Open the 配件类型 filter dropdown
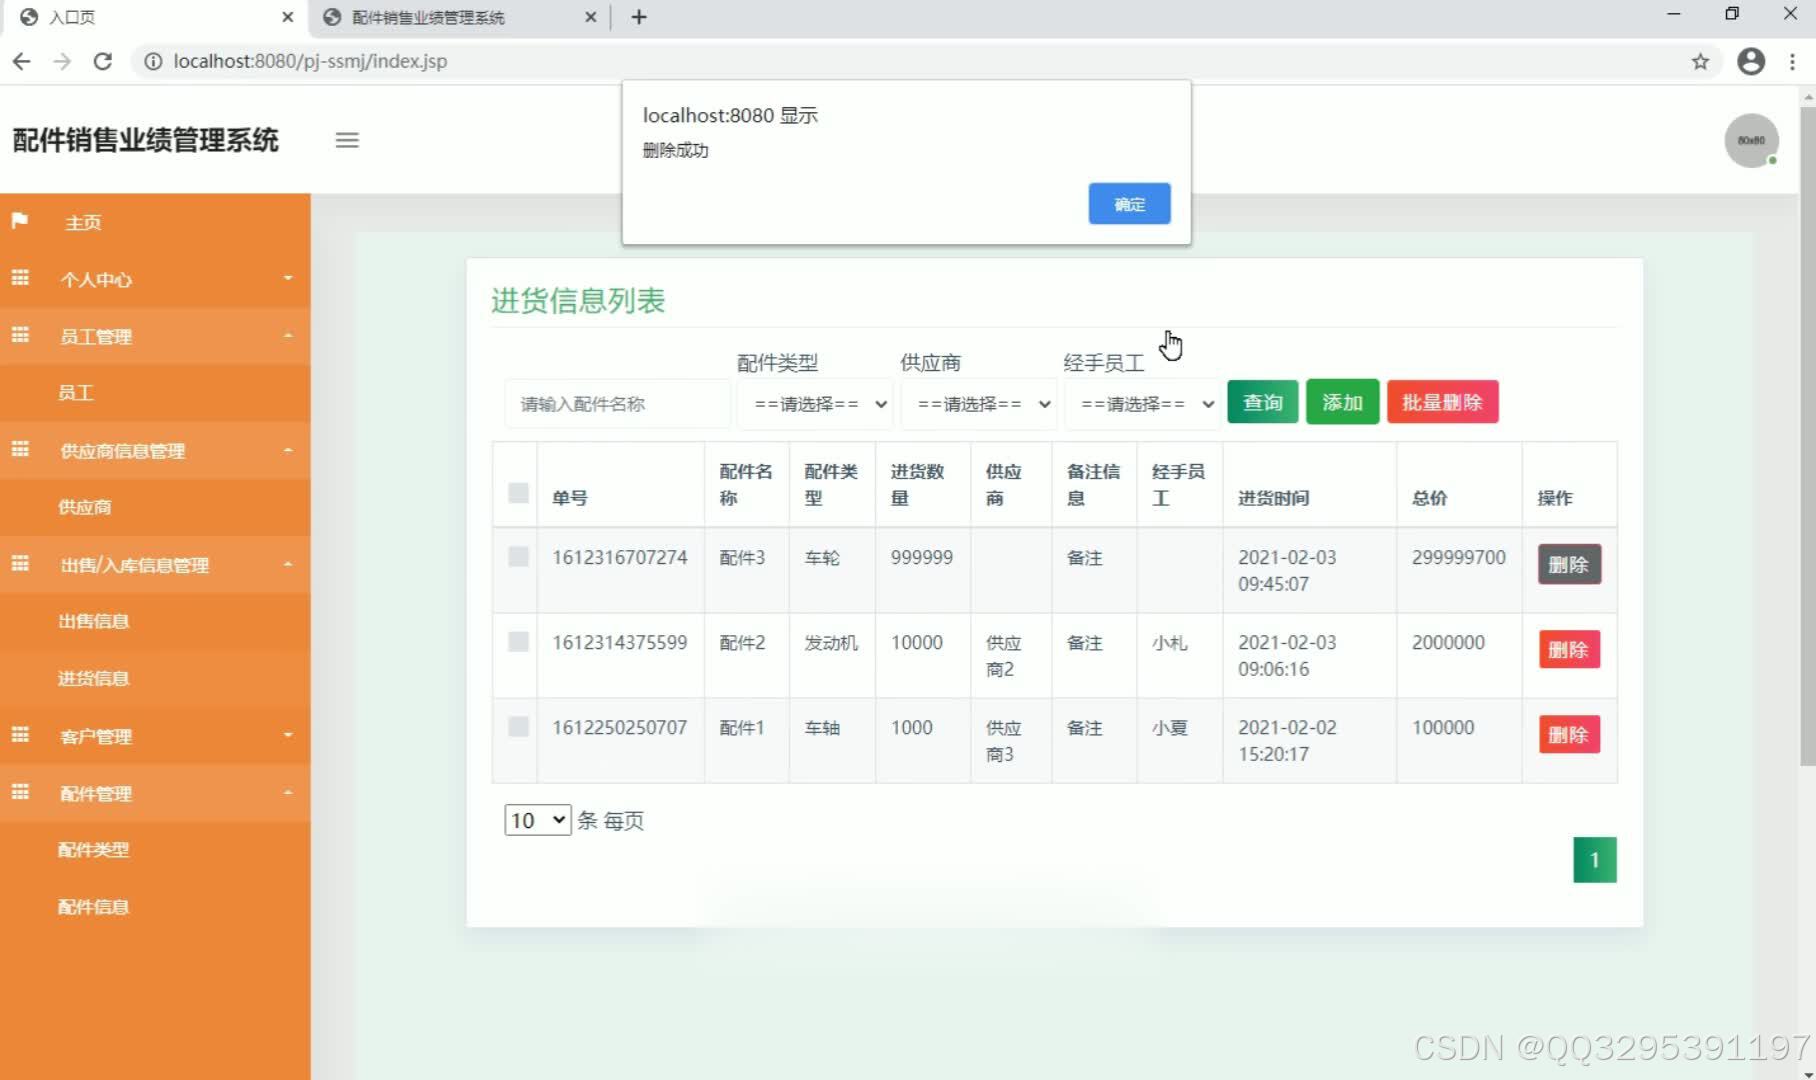Image resolution: width=1816 pixels, height=1080 pixels. pyautogui.click(x=815, y=404)
